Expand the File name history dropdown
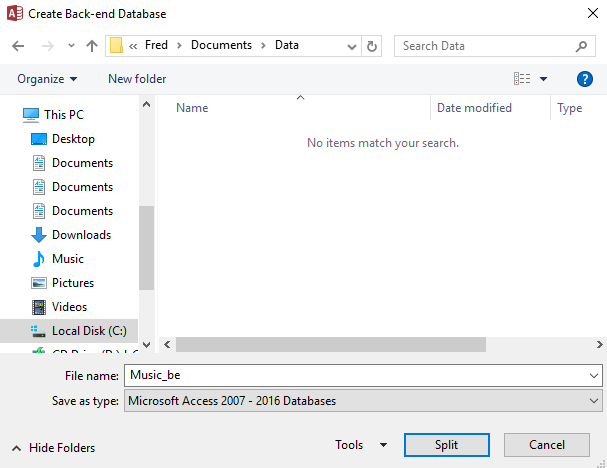The image size is (607, 468). pos(594,375)
